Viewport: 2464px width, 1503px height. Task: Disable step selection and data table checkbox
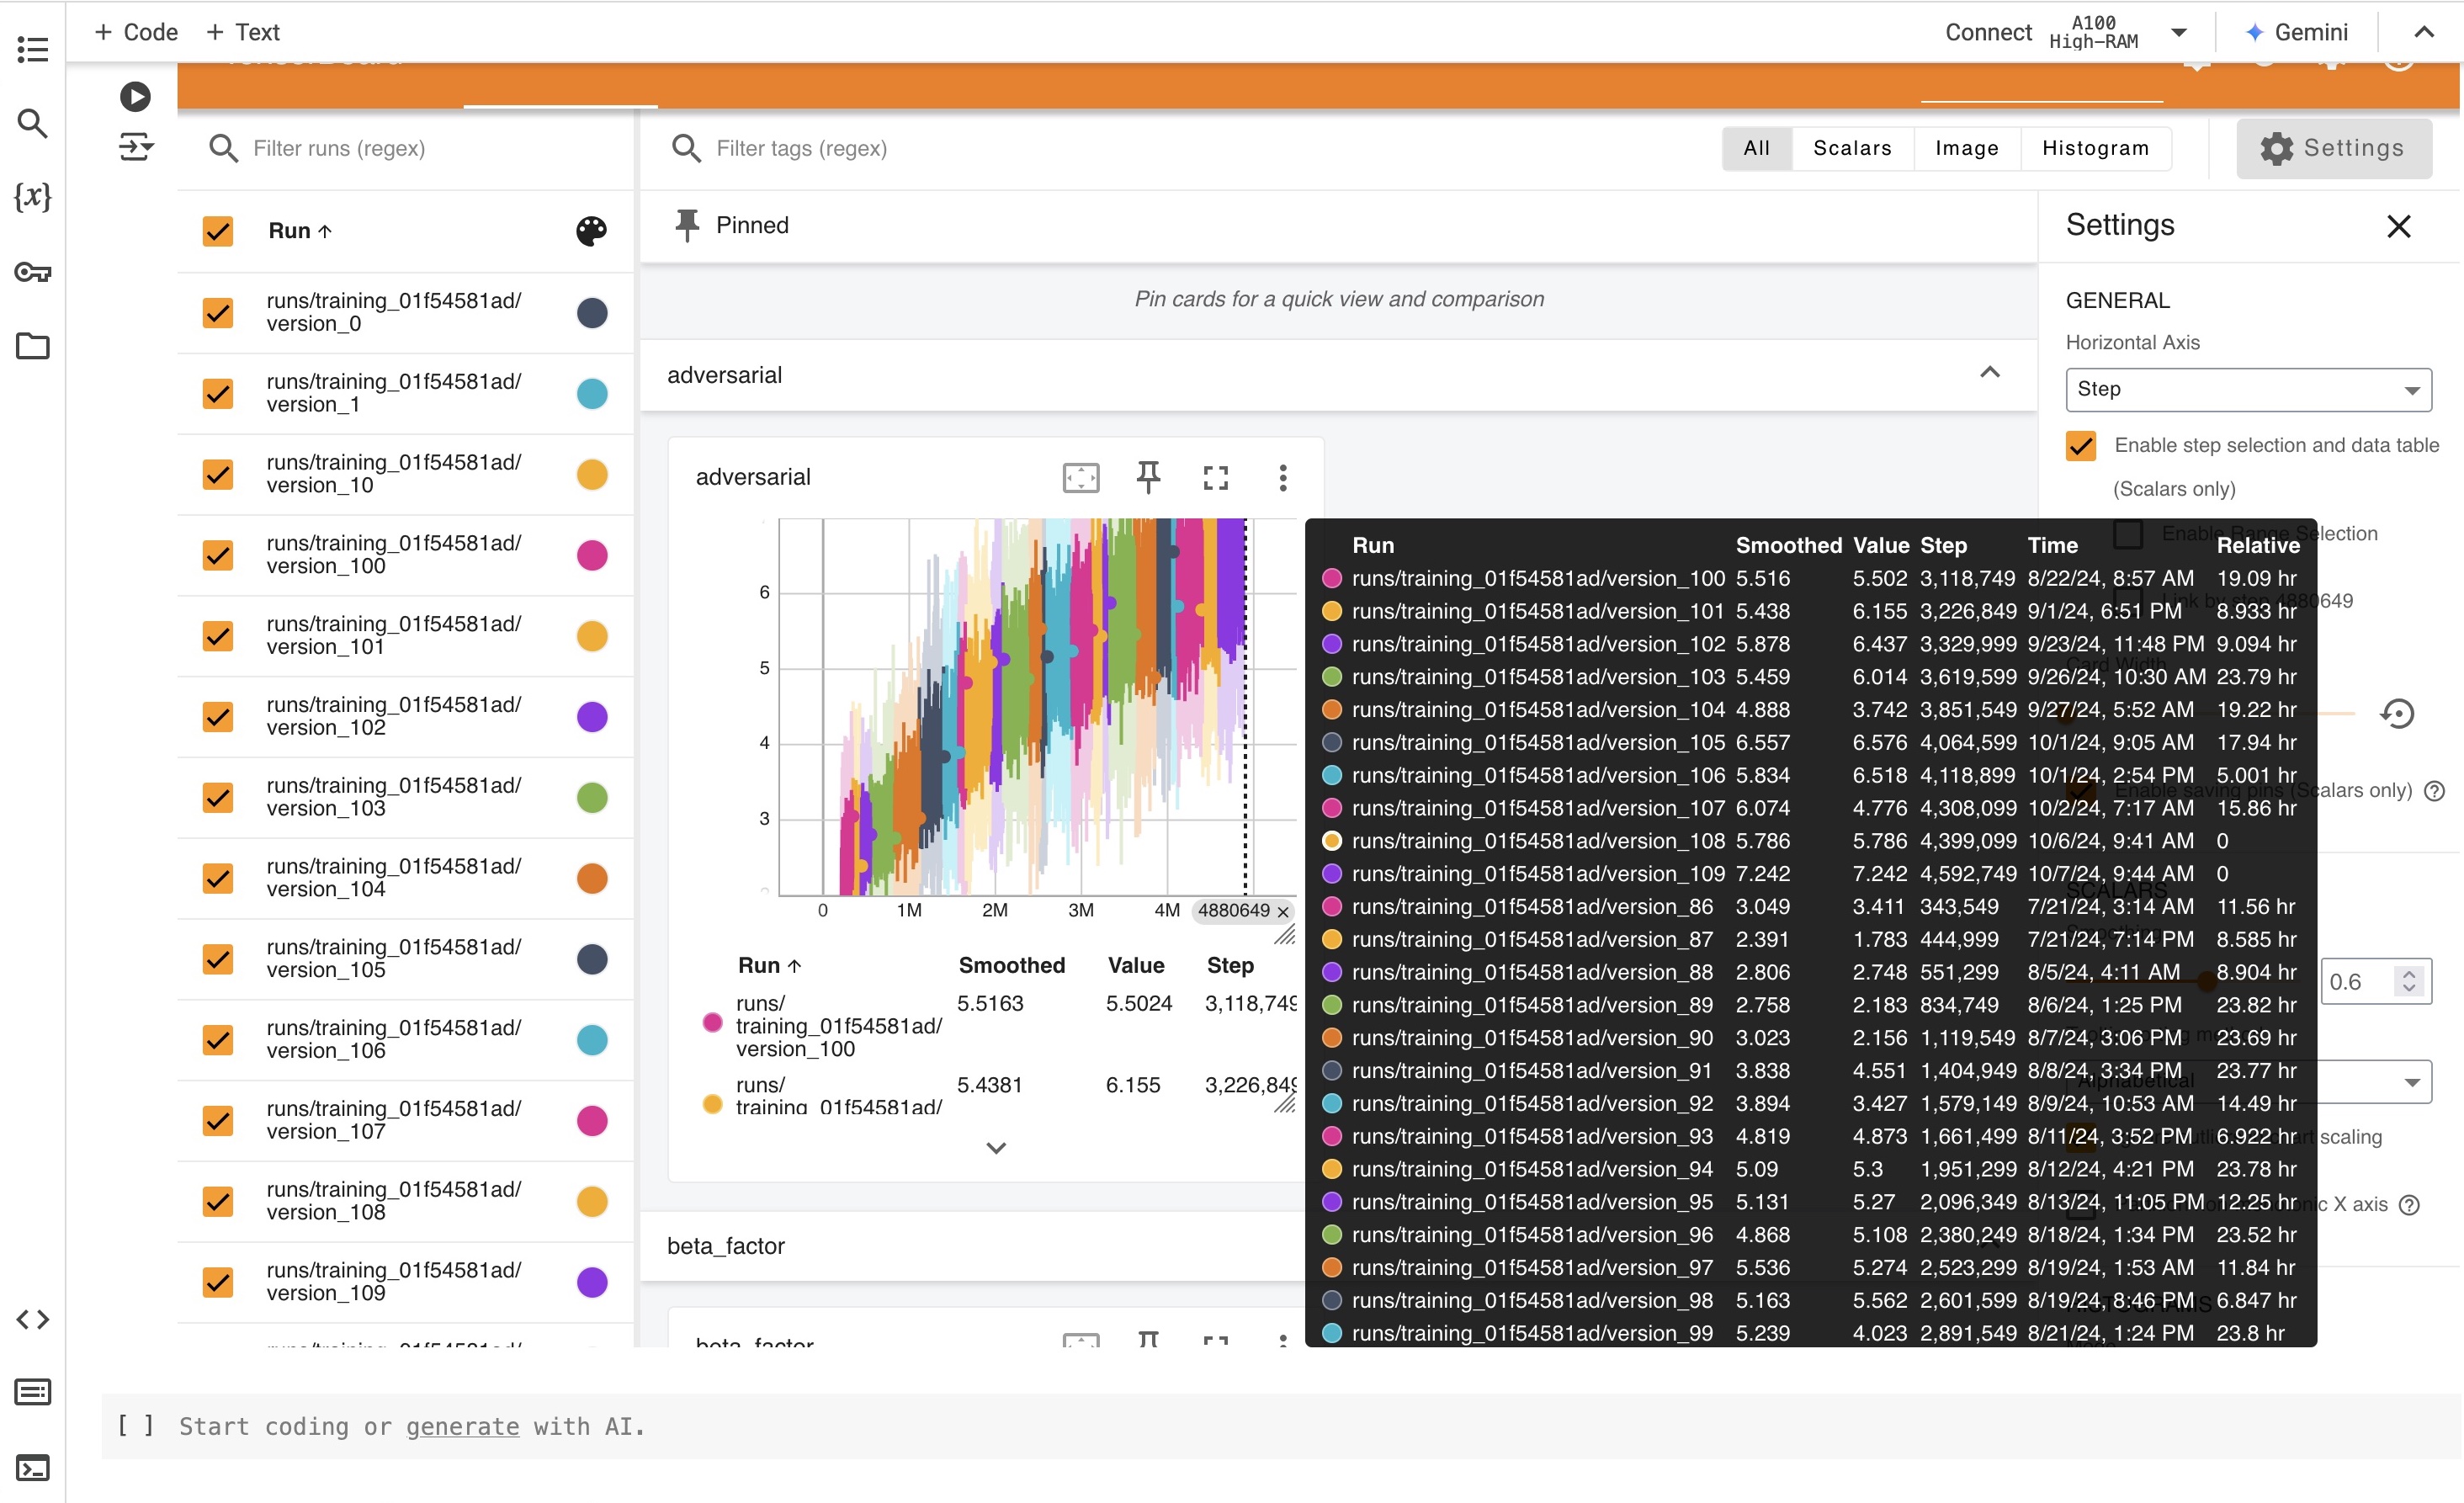2080,445
